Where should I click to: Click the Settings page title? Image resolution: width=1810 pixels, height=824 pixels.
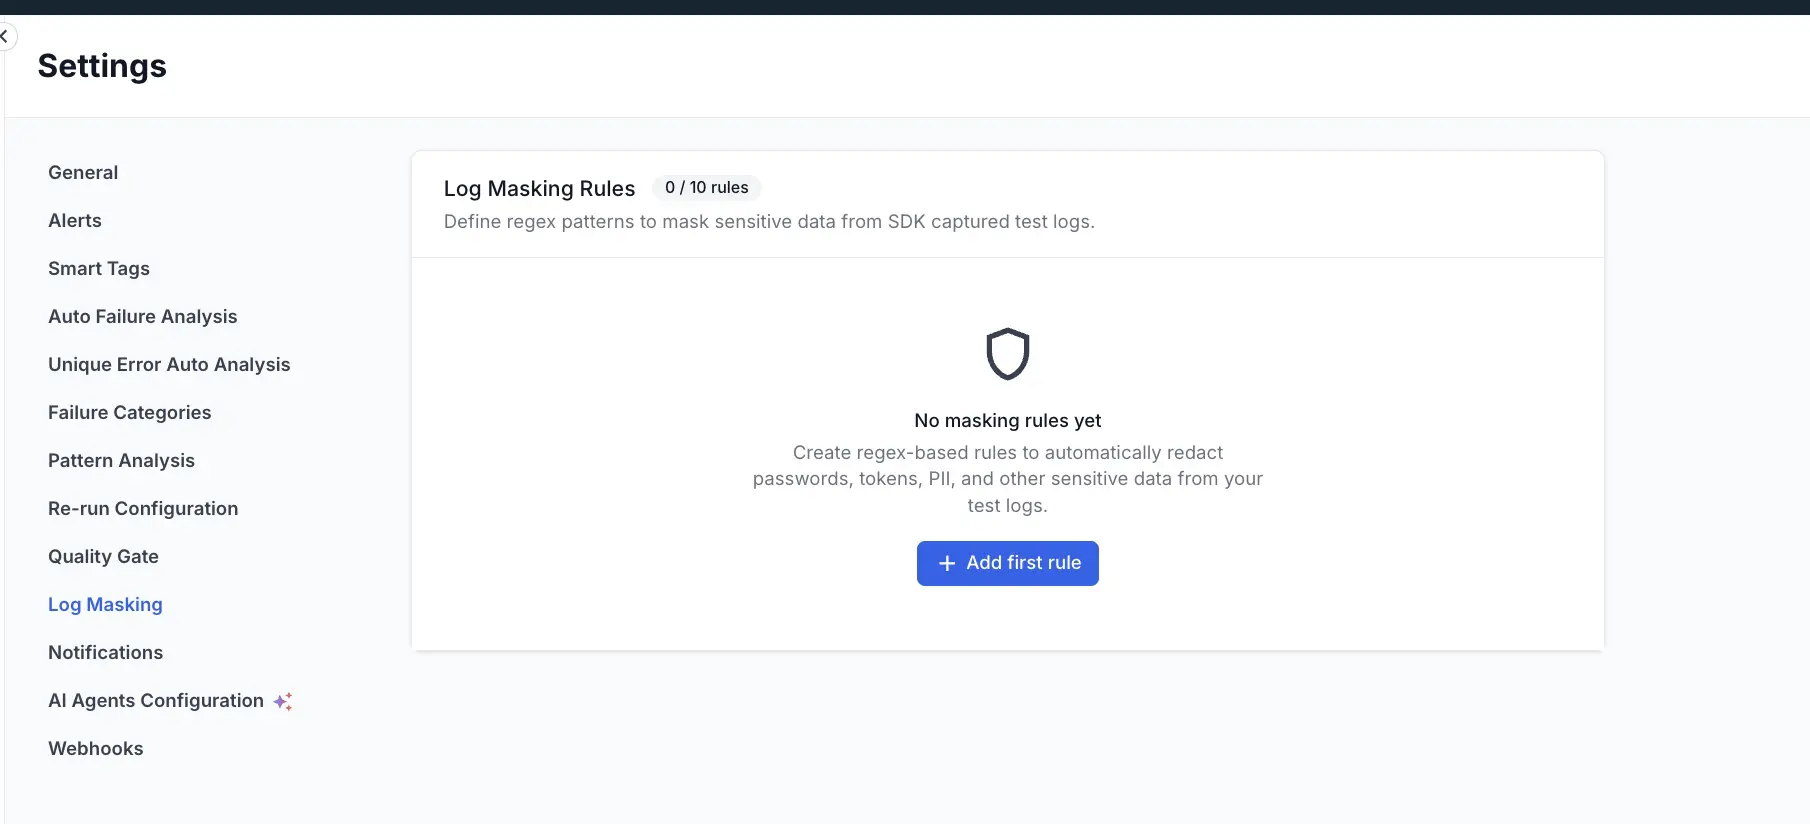click(102, 66)
